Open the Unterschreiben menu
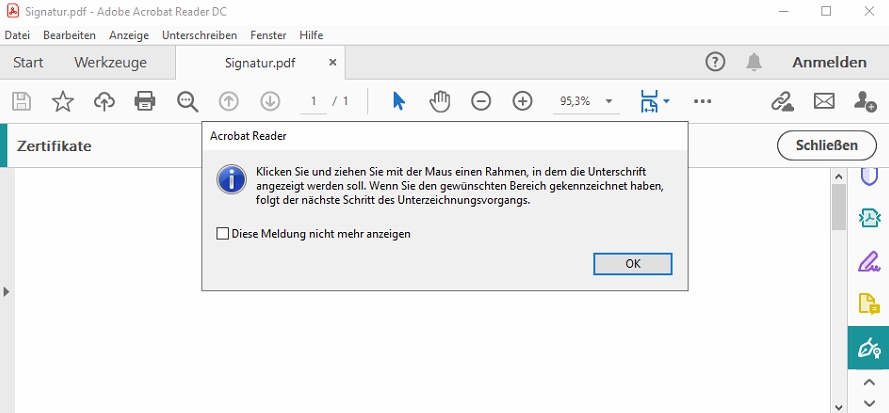This screenshot has height=413, width=889. (200, 35)
